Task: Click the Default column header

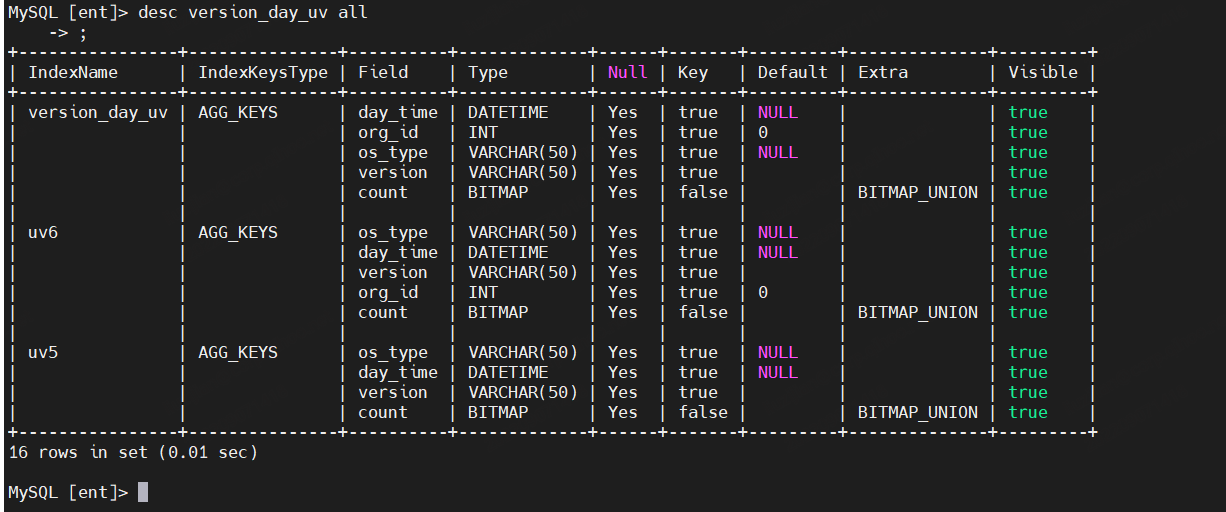Action: pyautogui.click(x=793, y=72)
